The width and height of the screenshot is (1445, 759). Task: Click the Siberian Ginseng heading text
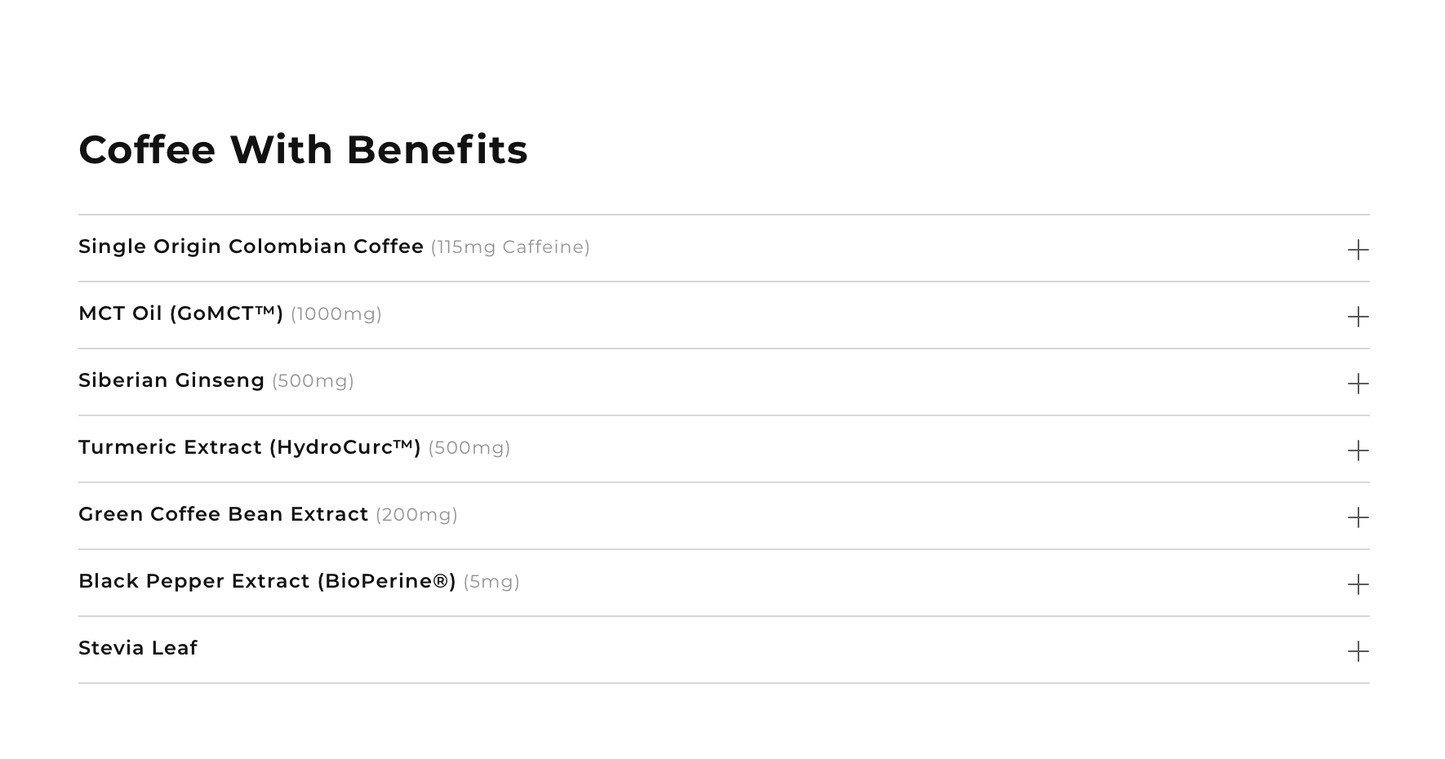click(x=171, y=381)
